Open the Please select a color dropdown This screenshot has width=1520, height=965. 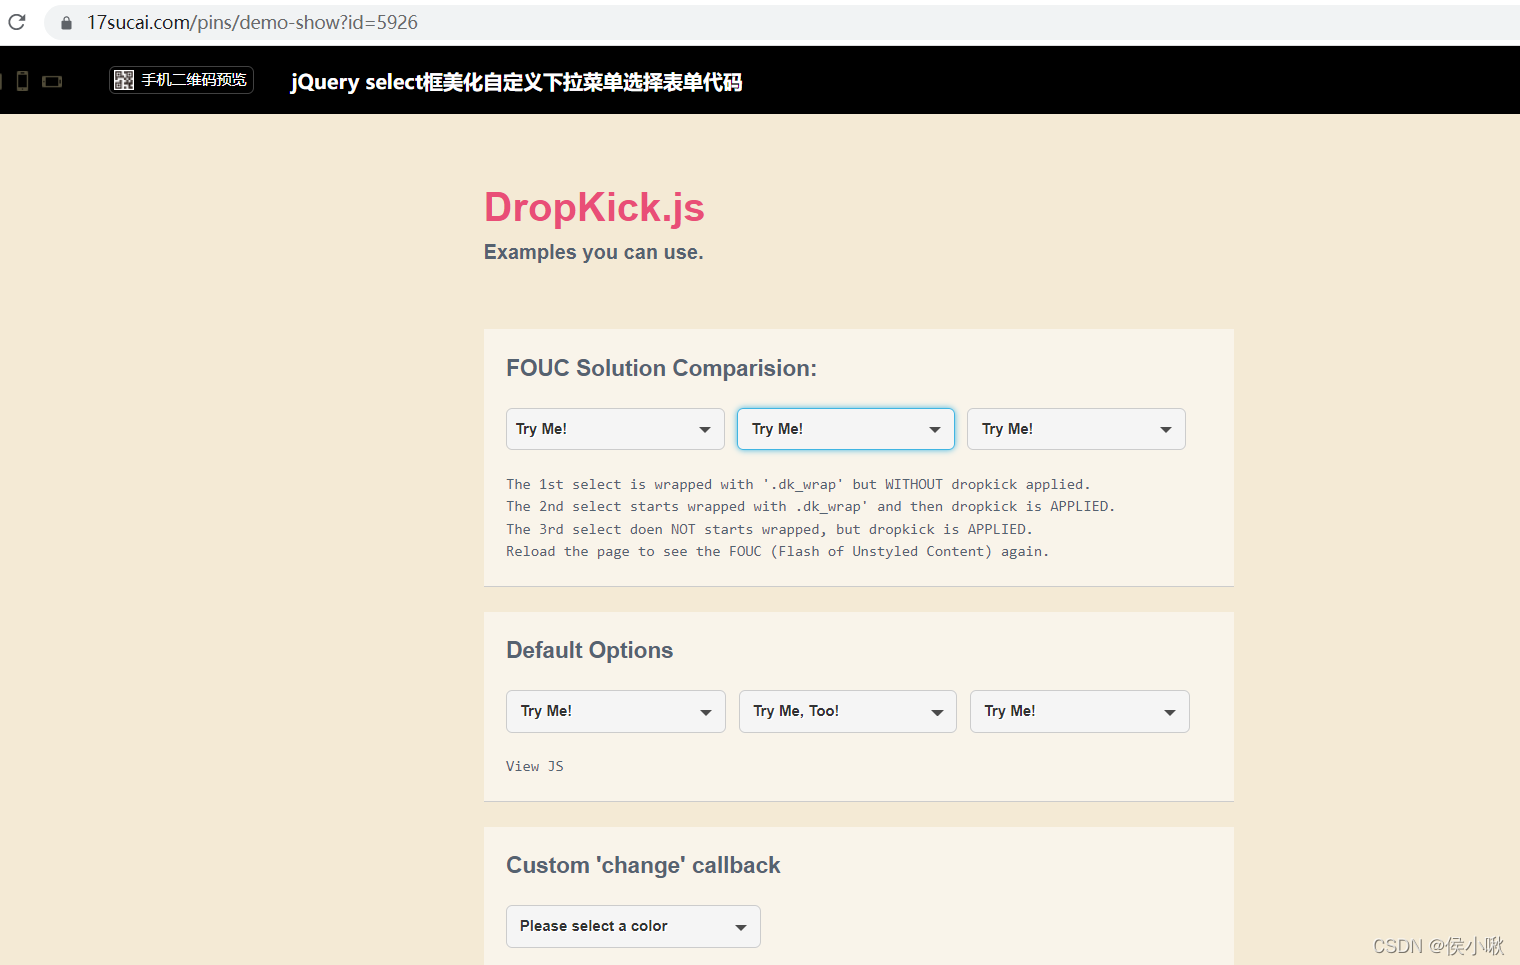(x=633, y=926)
